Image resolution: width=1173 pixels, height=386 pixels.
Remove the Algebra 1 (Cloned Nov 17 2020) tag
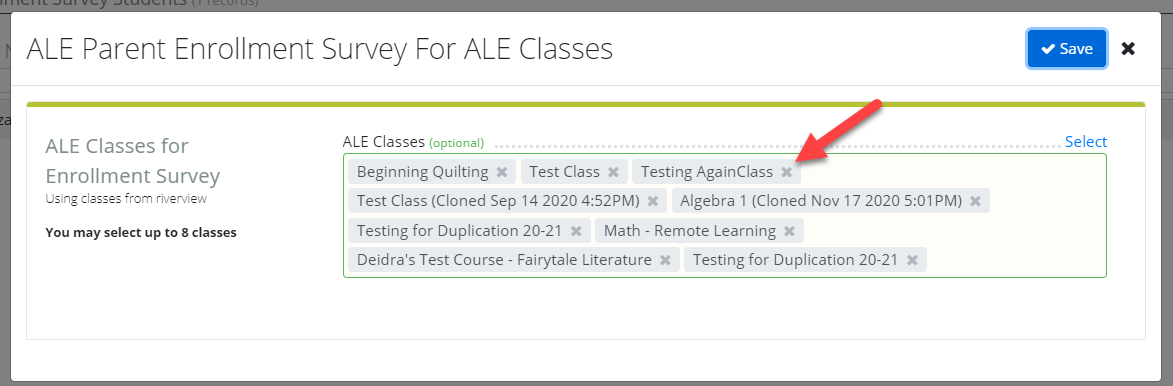[976, 201]
